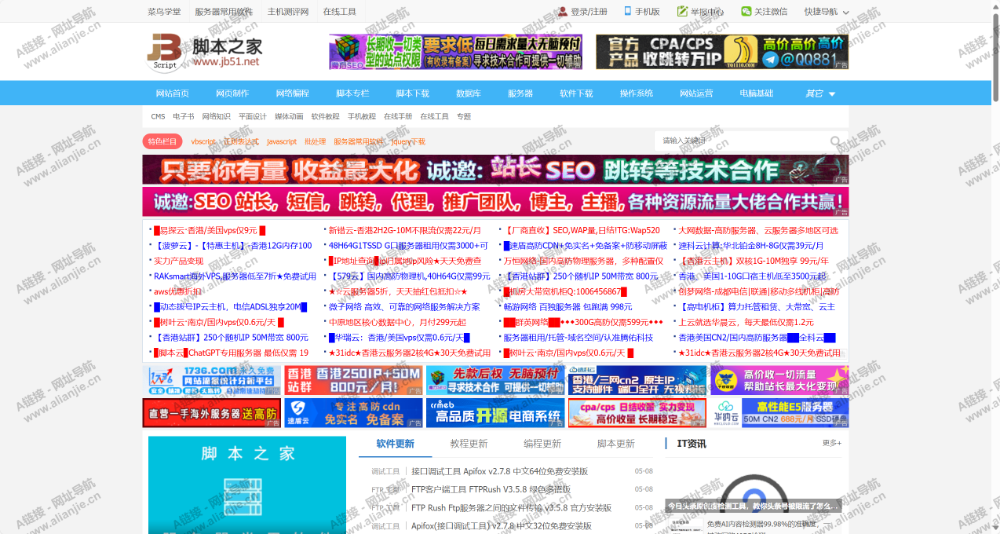Switch to the 脚本更新 tab

616,444
